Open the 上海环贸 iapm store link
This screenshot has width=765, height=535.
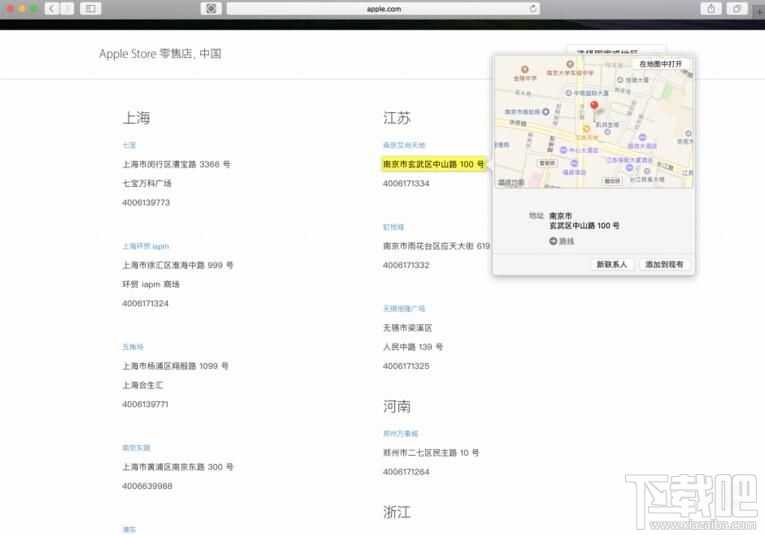click(x=145, y=246)
